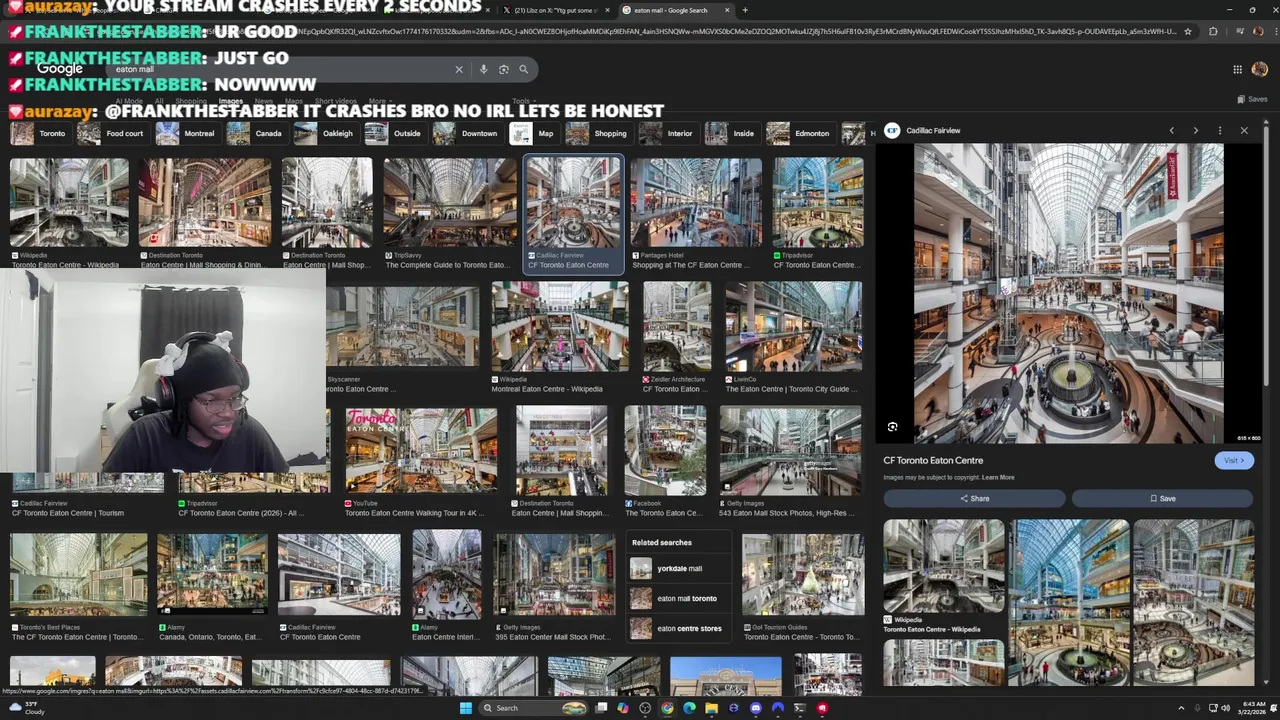
Task: Close the image preview panel
Action: click(1244, 130)
